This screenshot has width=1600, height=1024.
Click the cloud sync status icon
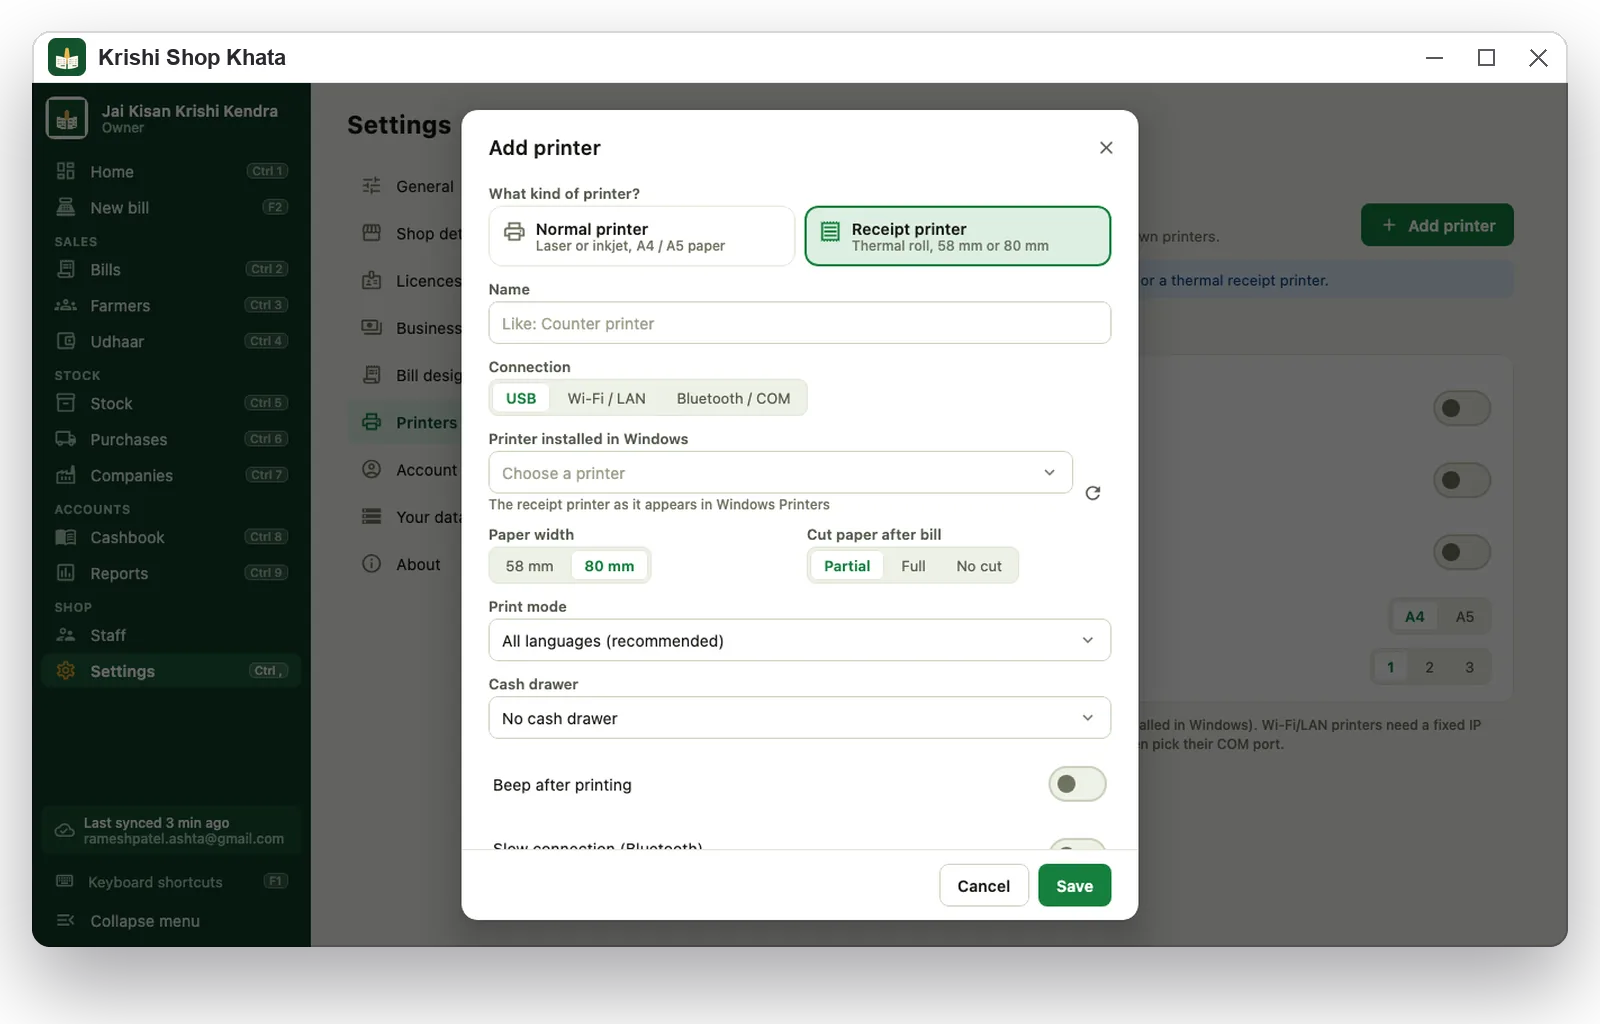point(64,831)
